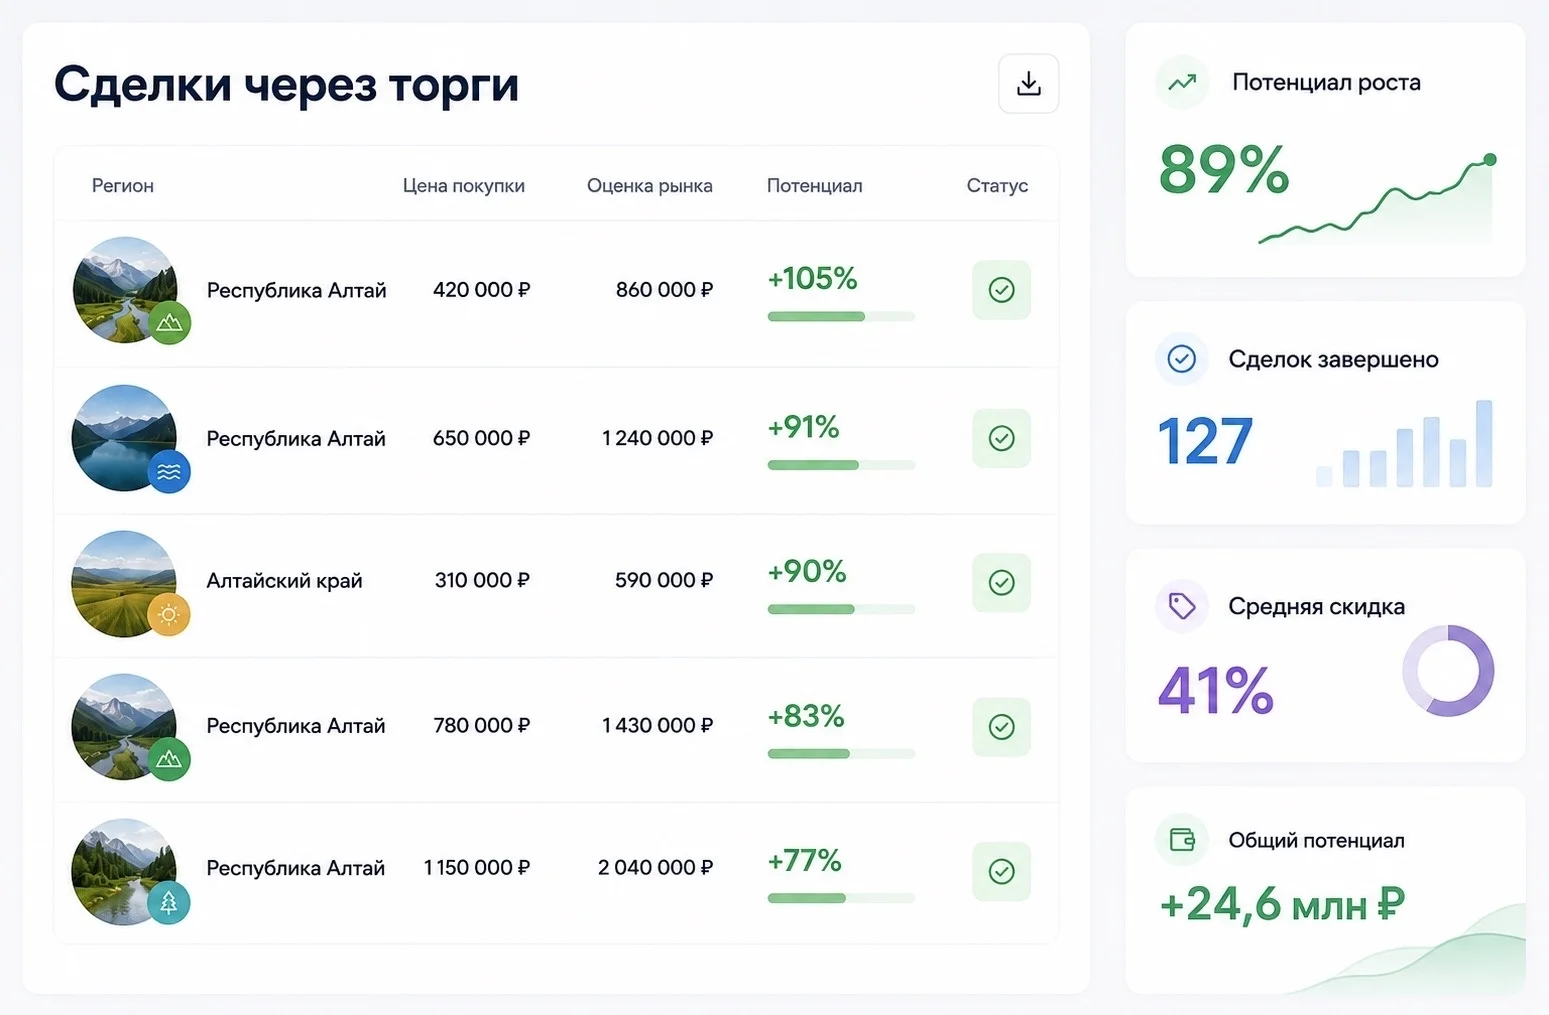1549x1015 pixels.
Task: Click market estimate 590 000 ₽
Action: (664, 580)
